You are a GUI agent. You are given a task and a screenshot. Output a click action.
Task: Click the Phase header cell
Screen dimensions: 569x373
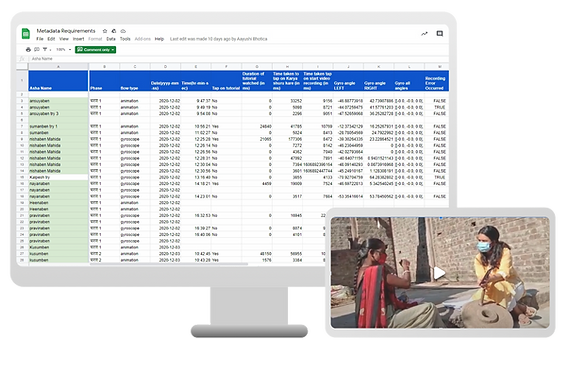click(x=104, y=81)
